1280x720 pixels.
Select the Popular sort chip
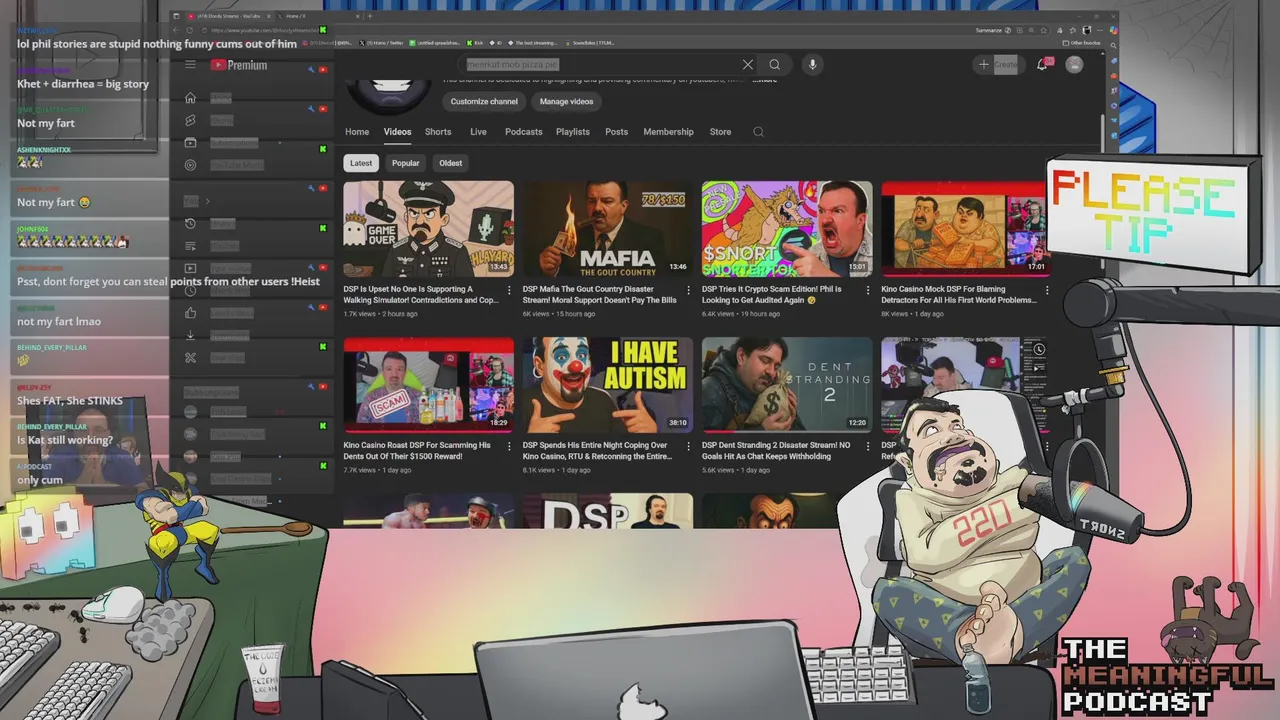click(405, 163)
